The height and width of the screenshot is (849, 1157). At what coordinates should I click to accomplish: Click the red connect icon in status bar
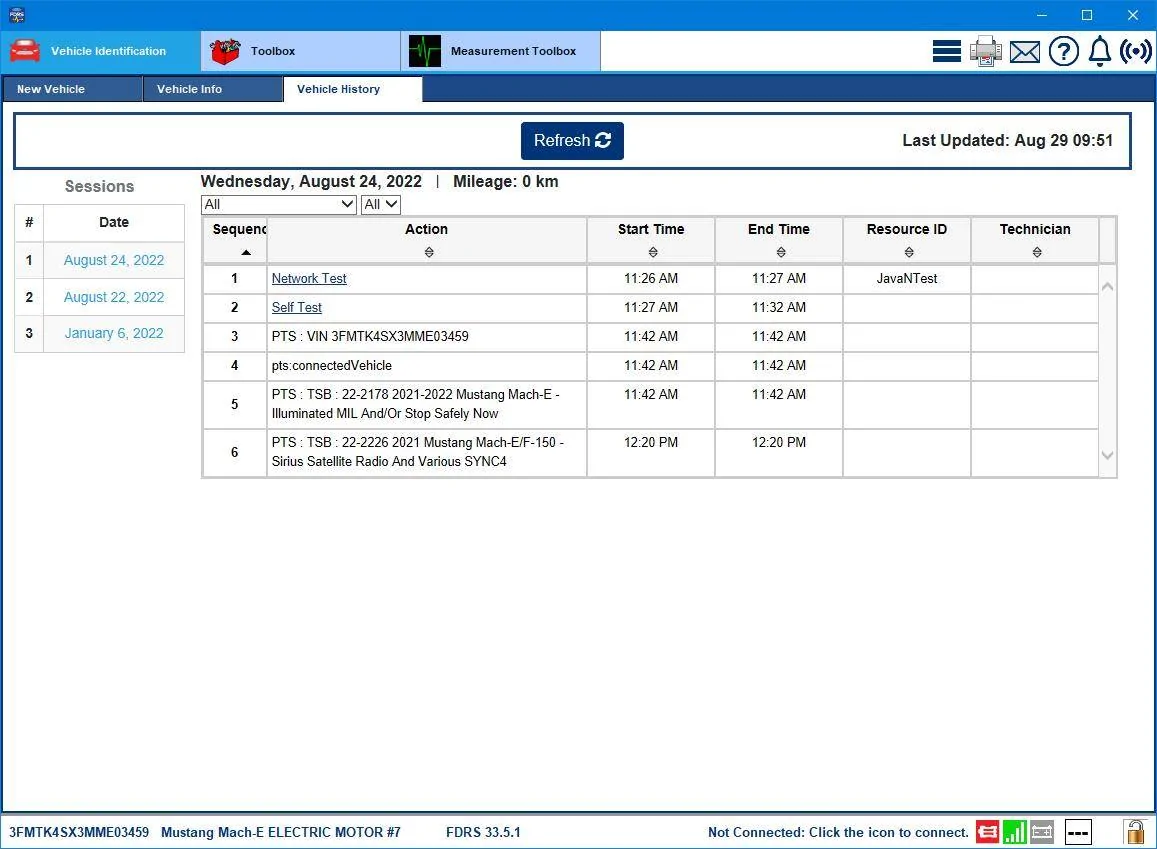tap(987, 833)
